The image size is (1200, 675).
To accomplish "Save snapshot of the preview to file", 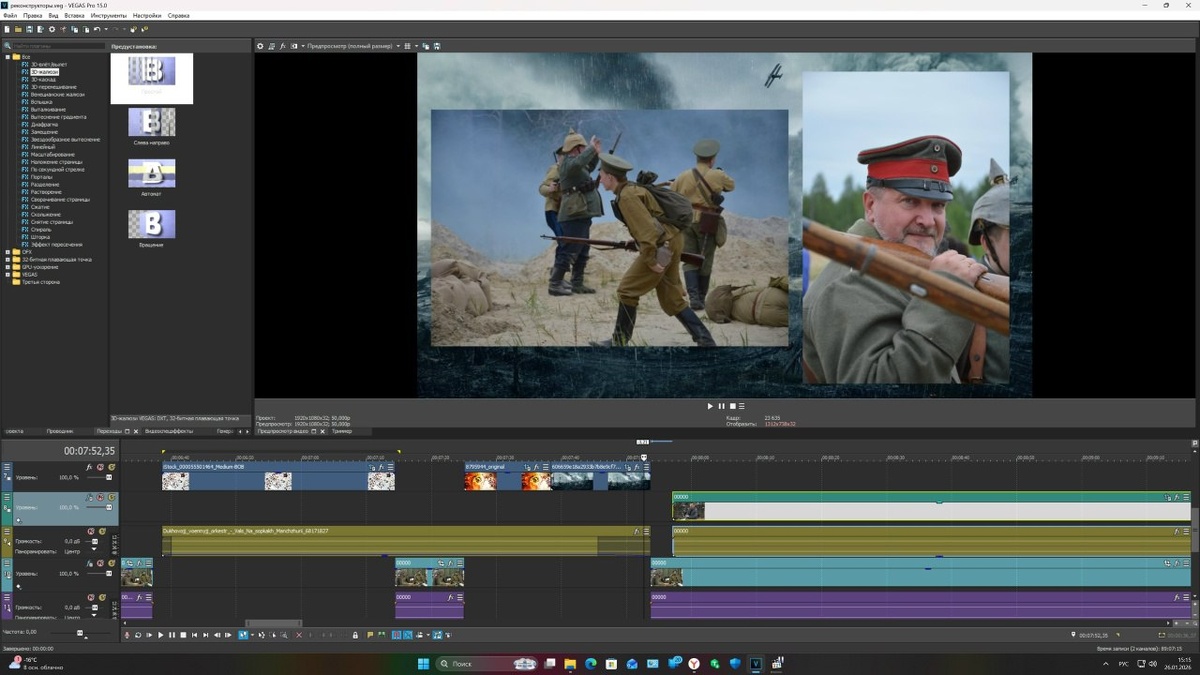I will tap(437, 46).
